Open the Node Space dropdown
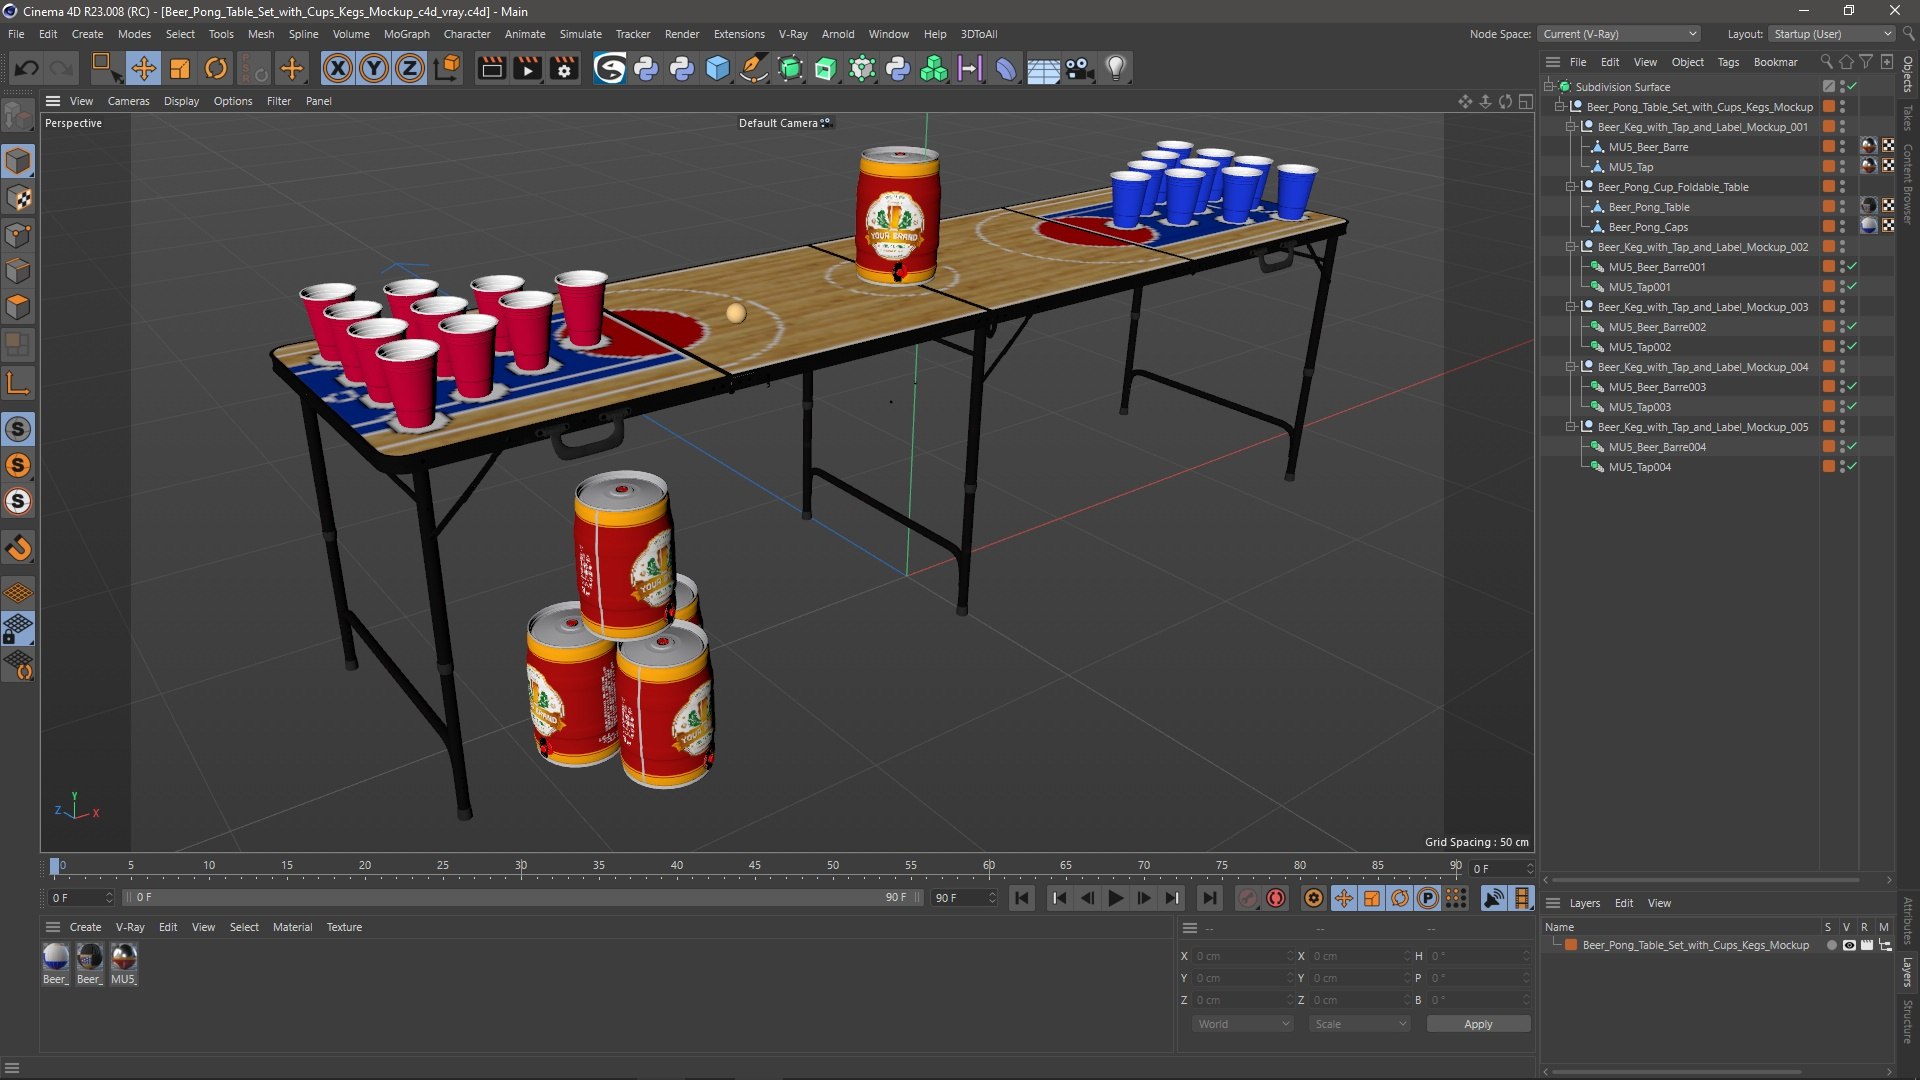The image size is (1920, 1080). [x=1619, y=34]
